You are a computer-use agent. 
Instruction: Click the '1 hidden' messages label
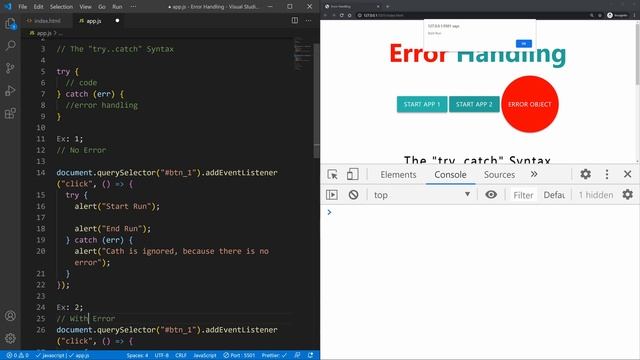tap(596, 195)
